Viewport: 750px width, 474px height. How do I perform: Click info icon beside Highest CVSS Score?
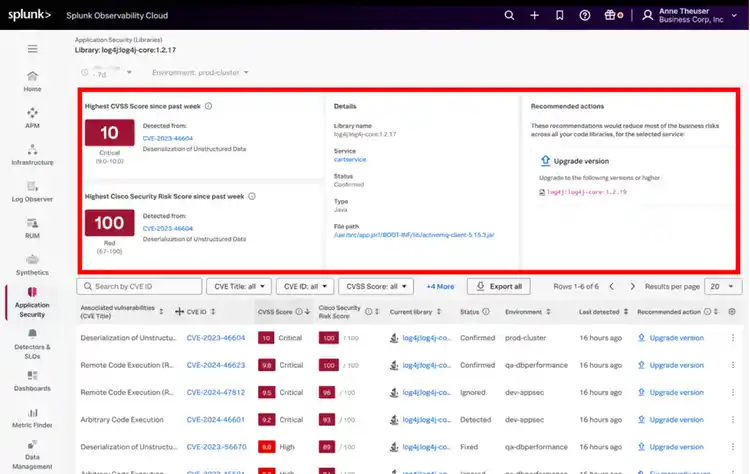208,105
